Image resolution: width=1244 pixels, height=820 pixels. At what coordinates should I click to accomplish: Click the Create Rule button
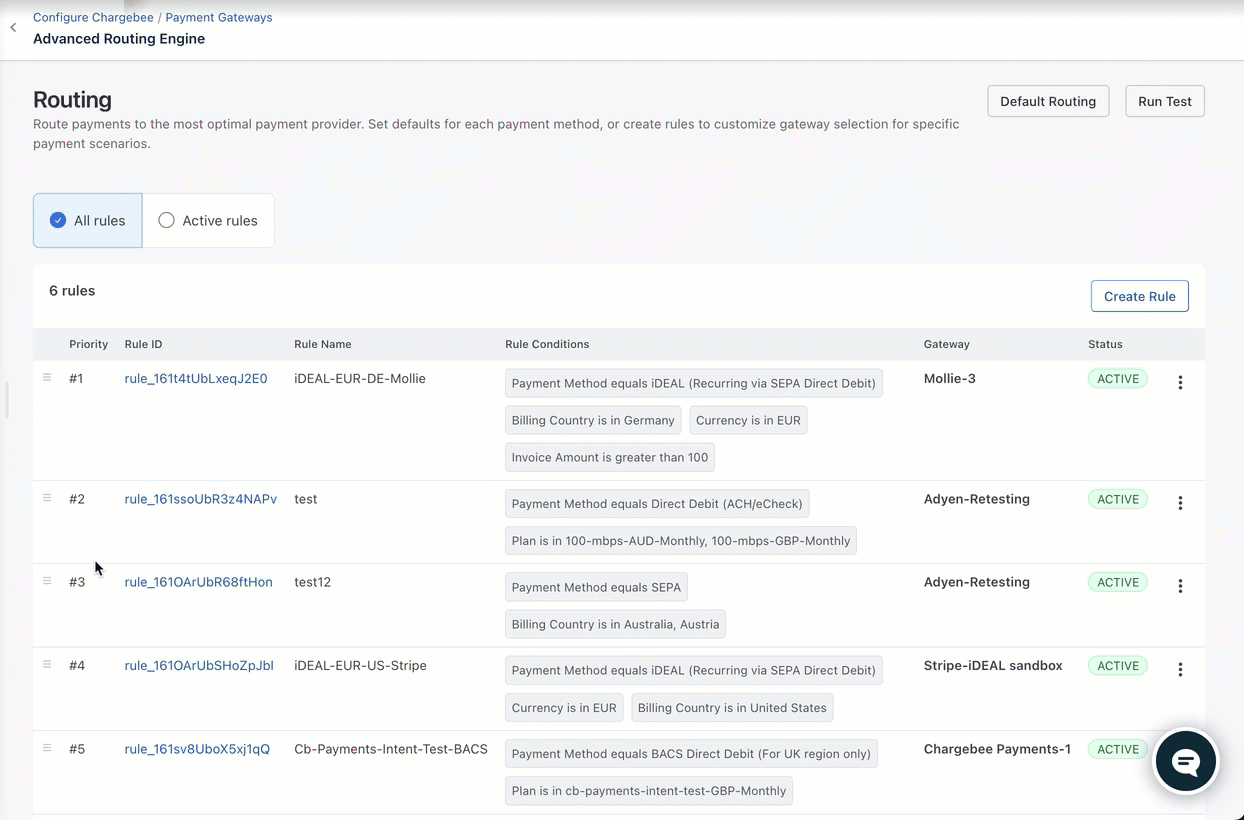[1139, 296]
